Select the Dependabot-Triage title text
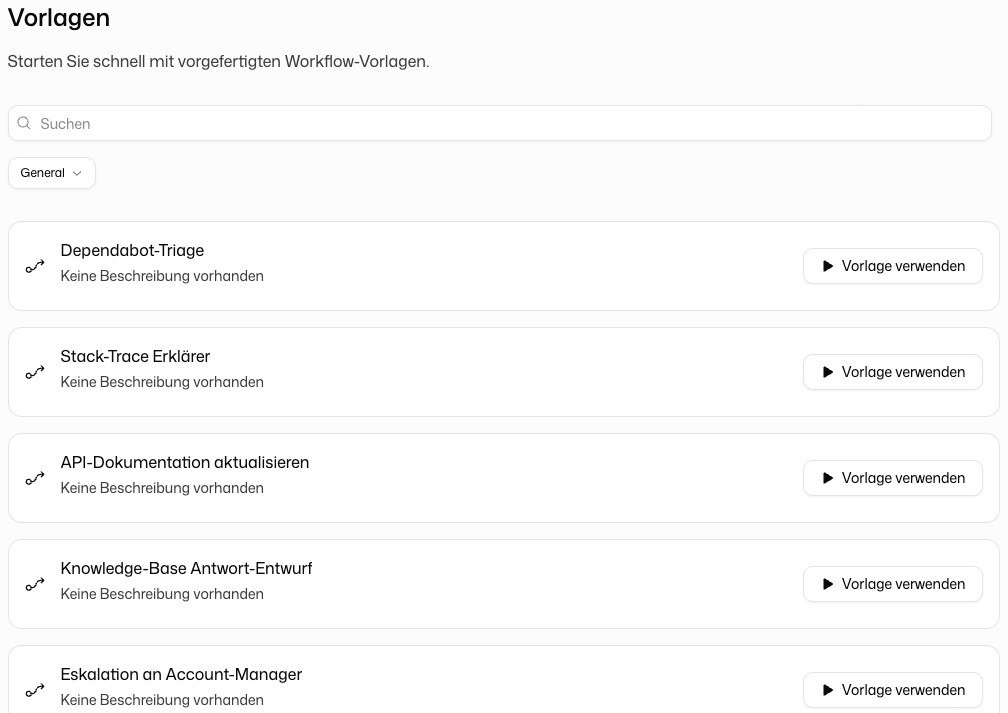This screenshot has width=1008, height=713. pyautogui.click(x=132, y=251)
